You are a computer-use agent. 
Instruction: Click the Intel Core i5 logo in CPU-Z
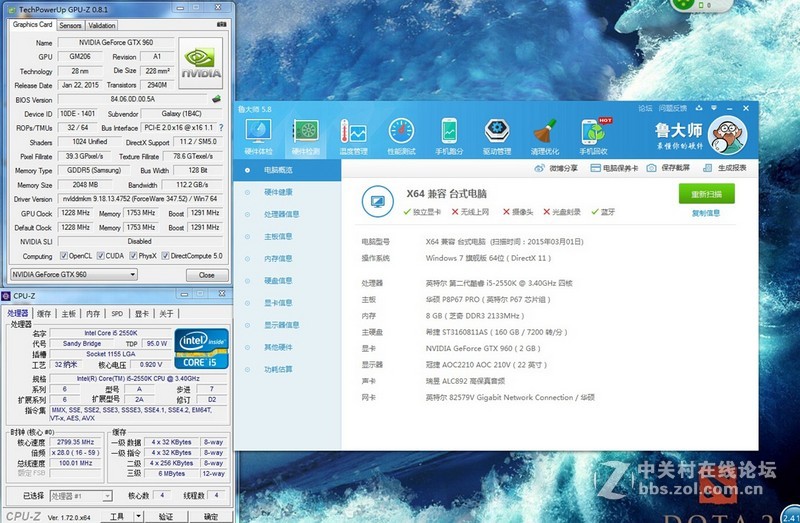point(202,348)
